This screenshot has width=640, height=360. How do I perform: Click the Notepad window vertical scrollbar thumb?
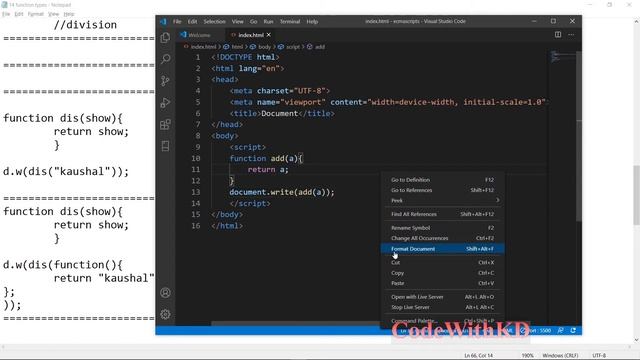pyautogui.click(x=636, y=195)
